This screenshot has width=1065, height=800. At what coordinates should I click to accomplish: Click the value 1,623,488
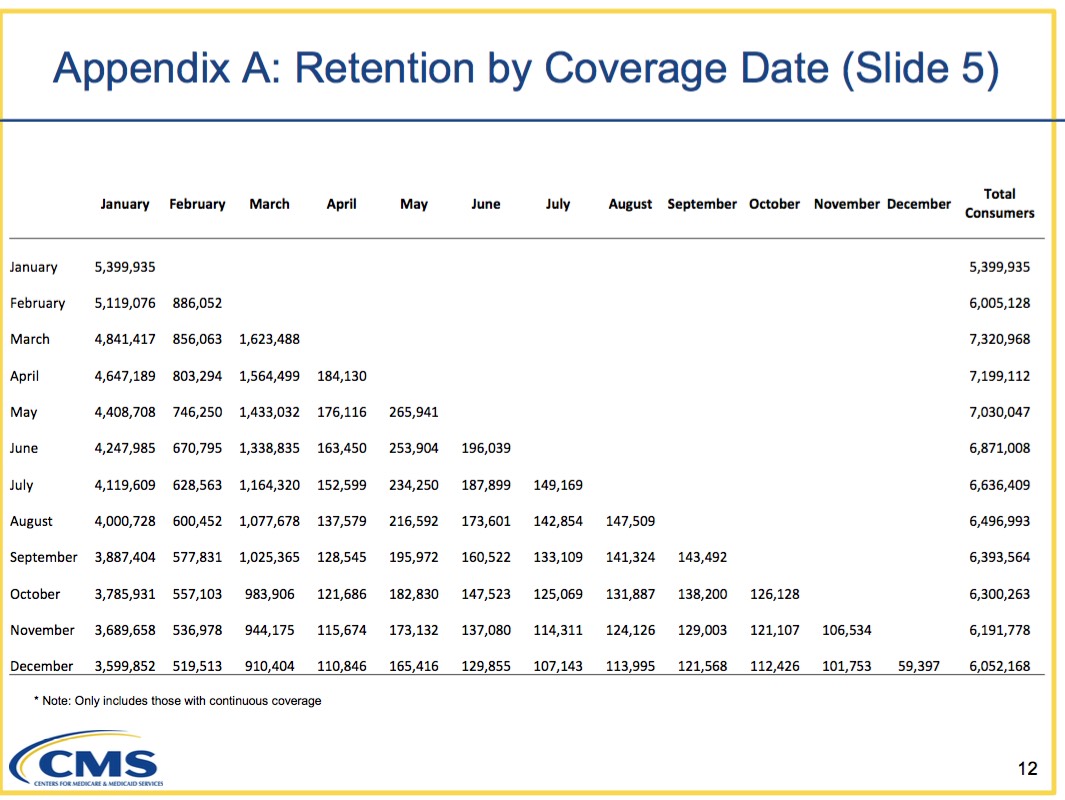point(269,340)
